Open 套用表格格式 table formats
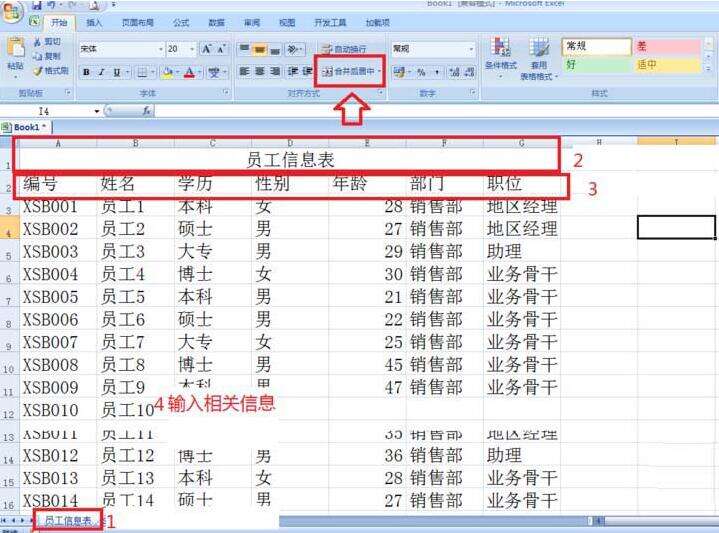Screen dimensions: 719x533 [x=539, y=58]
